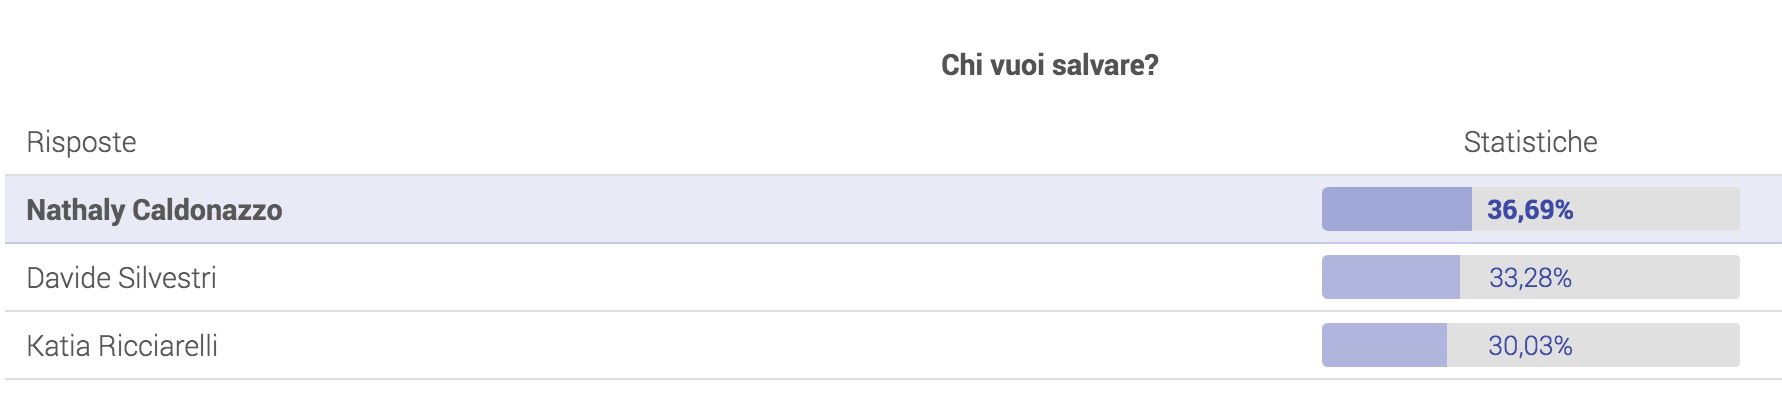Click the 'Chi vuoi salvare?' poll title
The height and width of the screenshot is (394, 1782).
pyautogui.click(x=1049, y=65)
